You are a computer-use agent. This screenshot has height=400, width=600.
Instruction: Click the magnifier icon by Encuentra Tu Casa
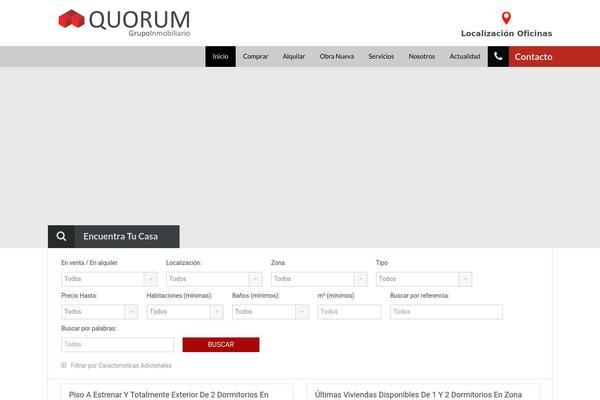coord(61,236)
